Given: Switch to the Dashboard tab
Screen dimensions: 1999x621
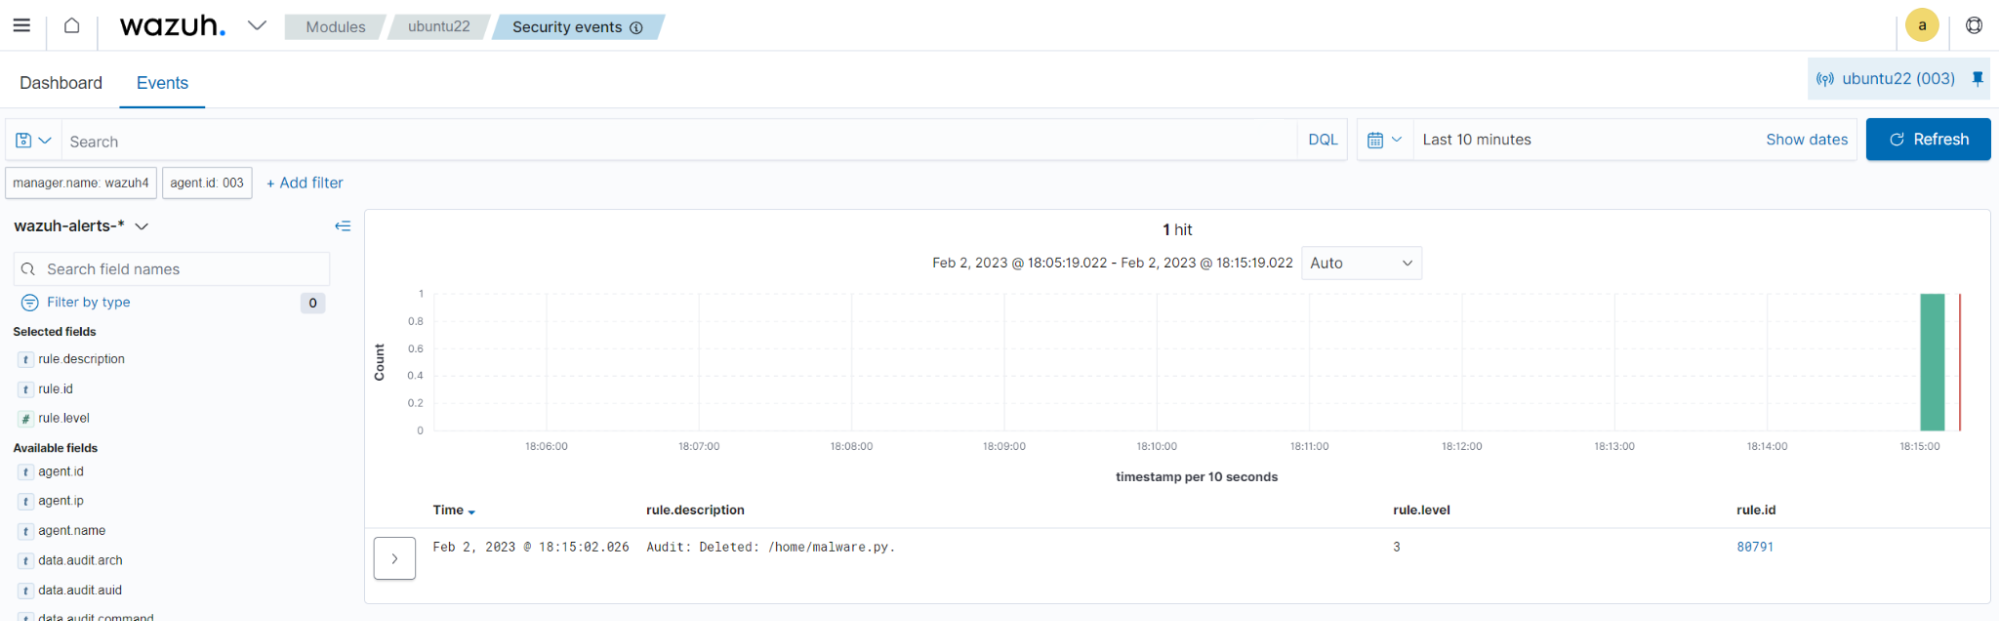Looking at the screenshot, I should [61, 83].
